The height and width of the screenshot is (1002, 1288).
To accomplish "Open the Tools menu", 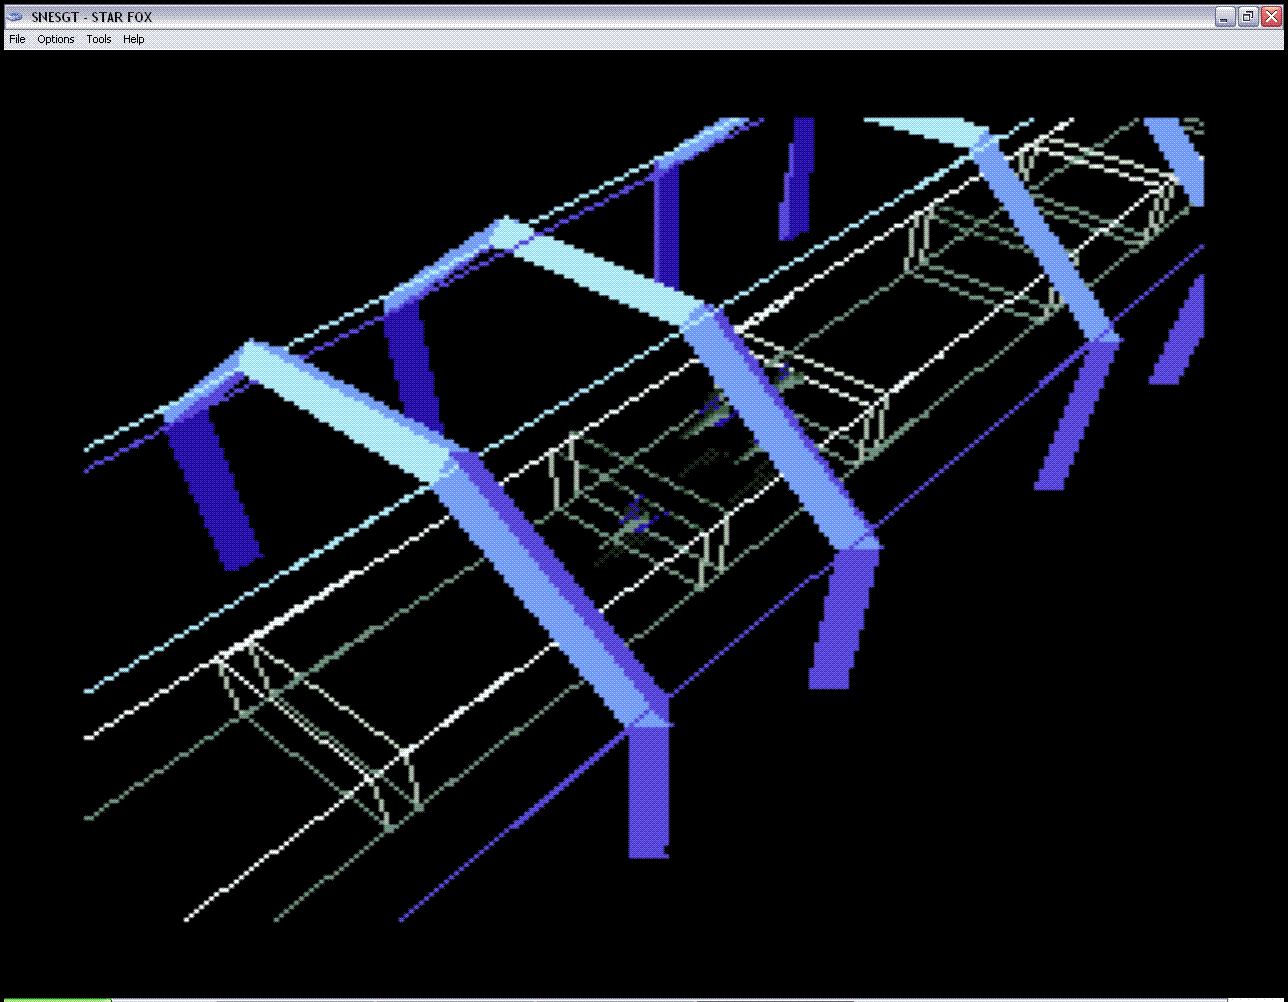I will coord(99,39).
